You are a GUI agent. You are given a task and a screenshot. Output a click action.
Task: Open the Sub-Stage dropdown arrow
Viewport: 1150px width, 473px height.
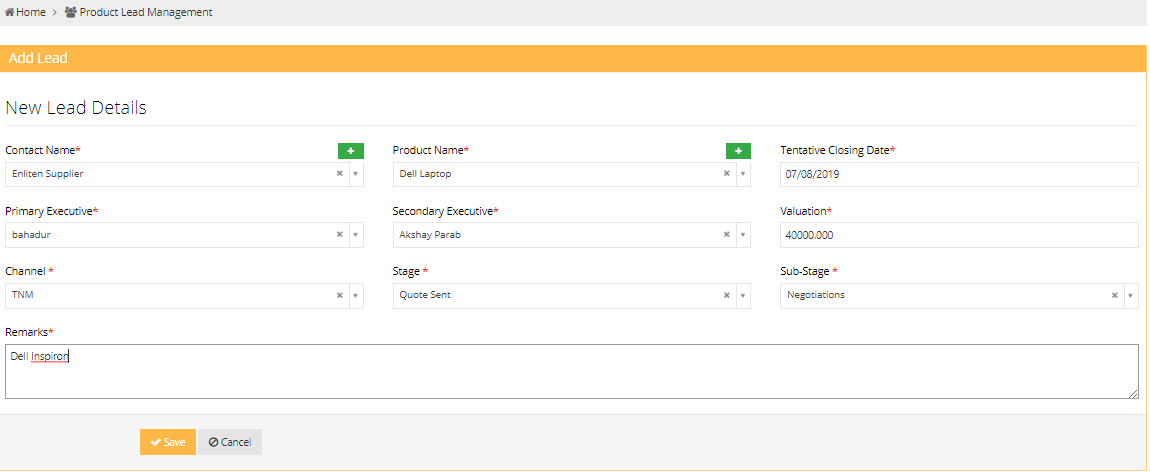1131,296
